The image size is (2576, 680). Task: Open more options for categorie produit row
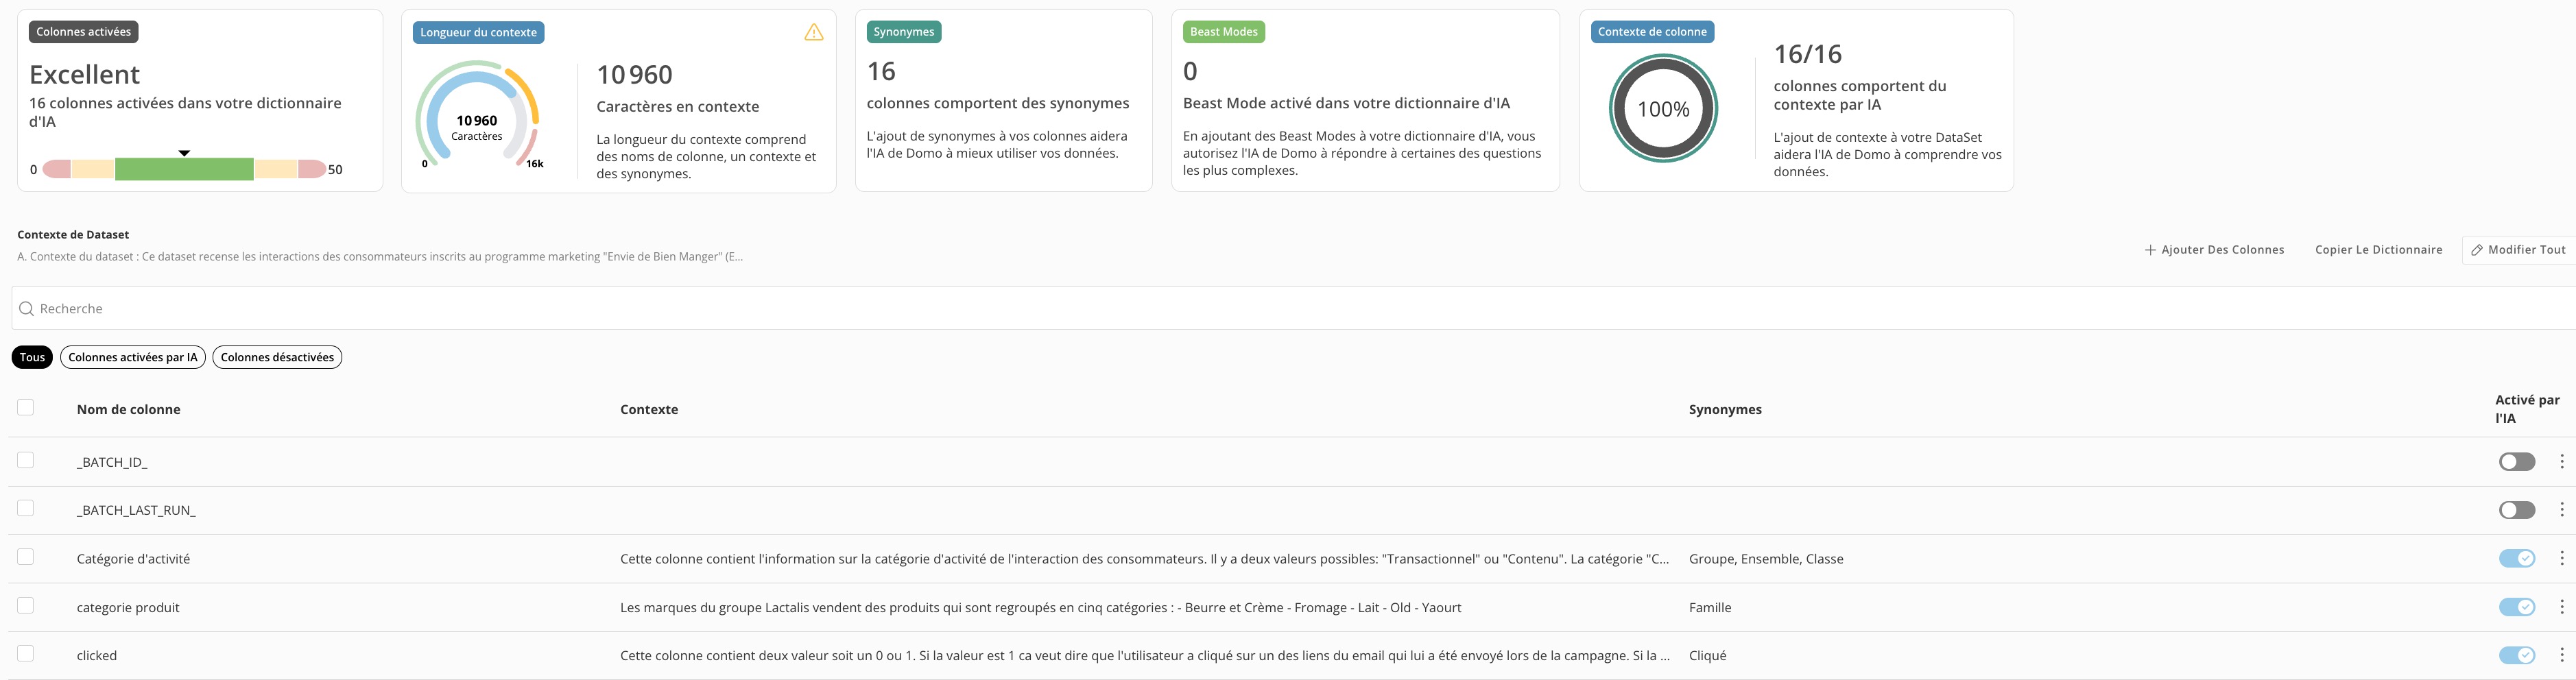click(2561, 607)
